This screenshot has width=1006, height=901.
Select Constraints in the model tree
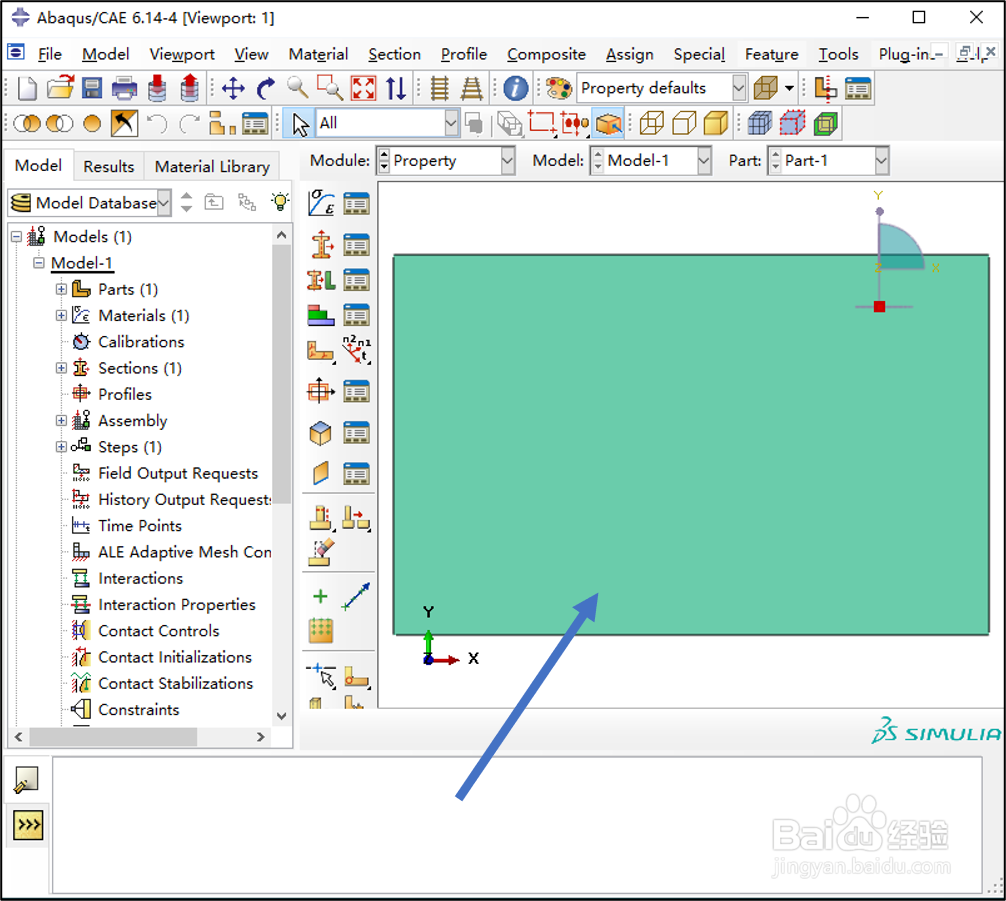click(x=139, y=710)
